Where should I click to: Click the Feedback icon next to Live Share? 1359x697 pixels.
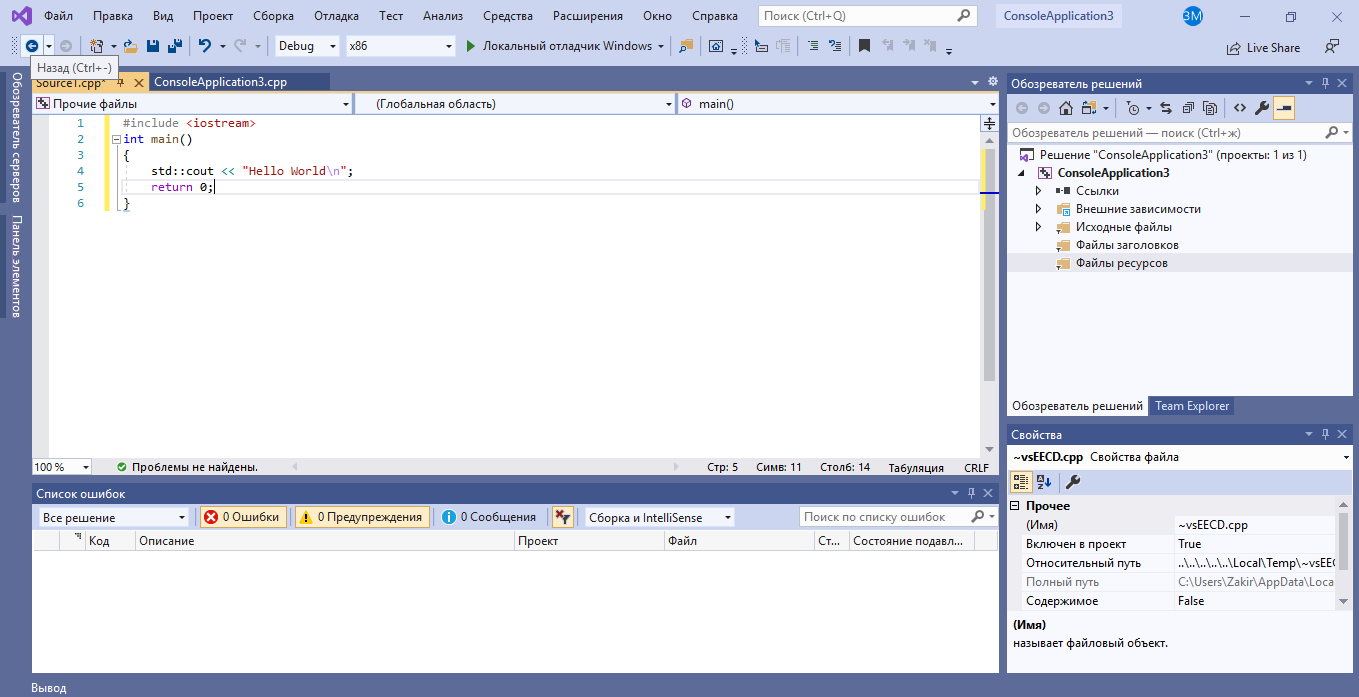click(1331, 46)
